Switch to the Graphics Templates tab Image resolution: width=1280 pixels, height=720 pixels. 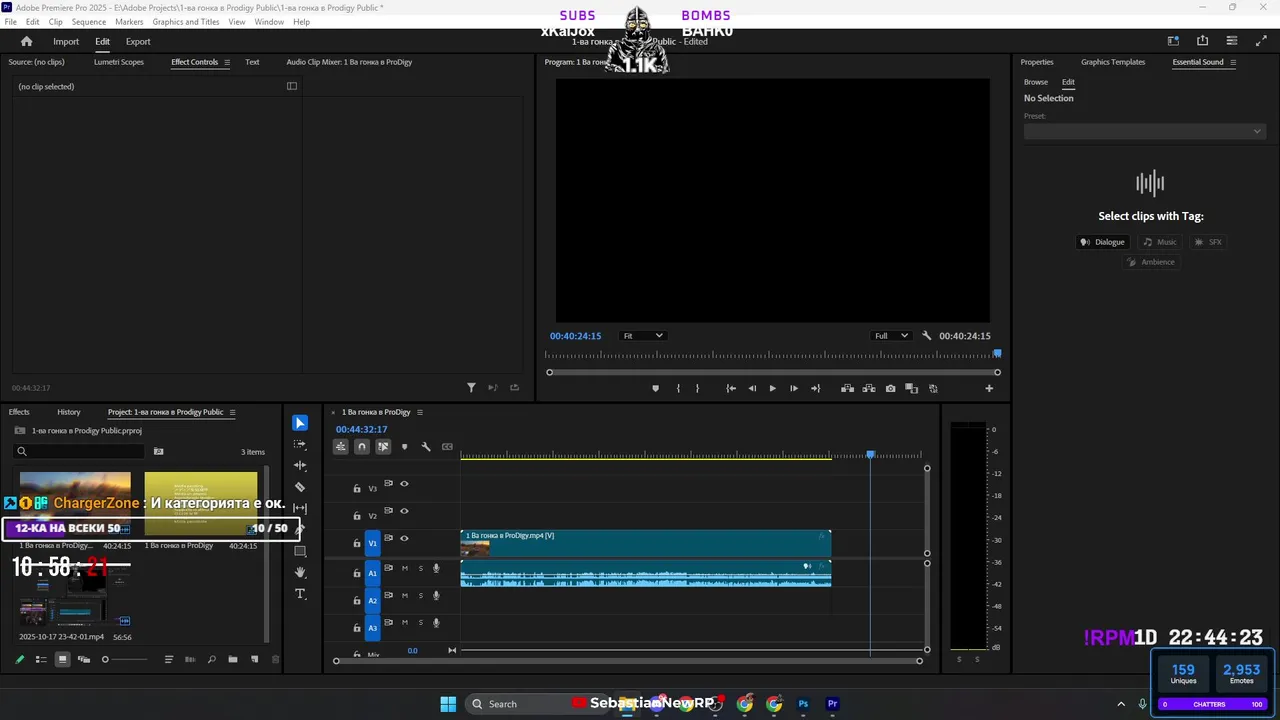[x=1113, y=62]
